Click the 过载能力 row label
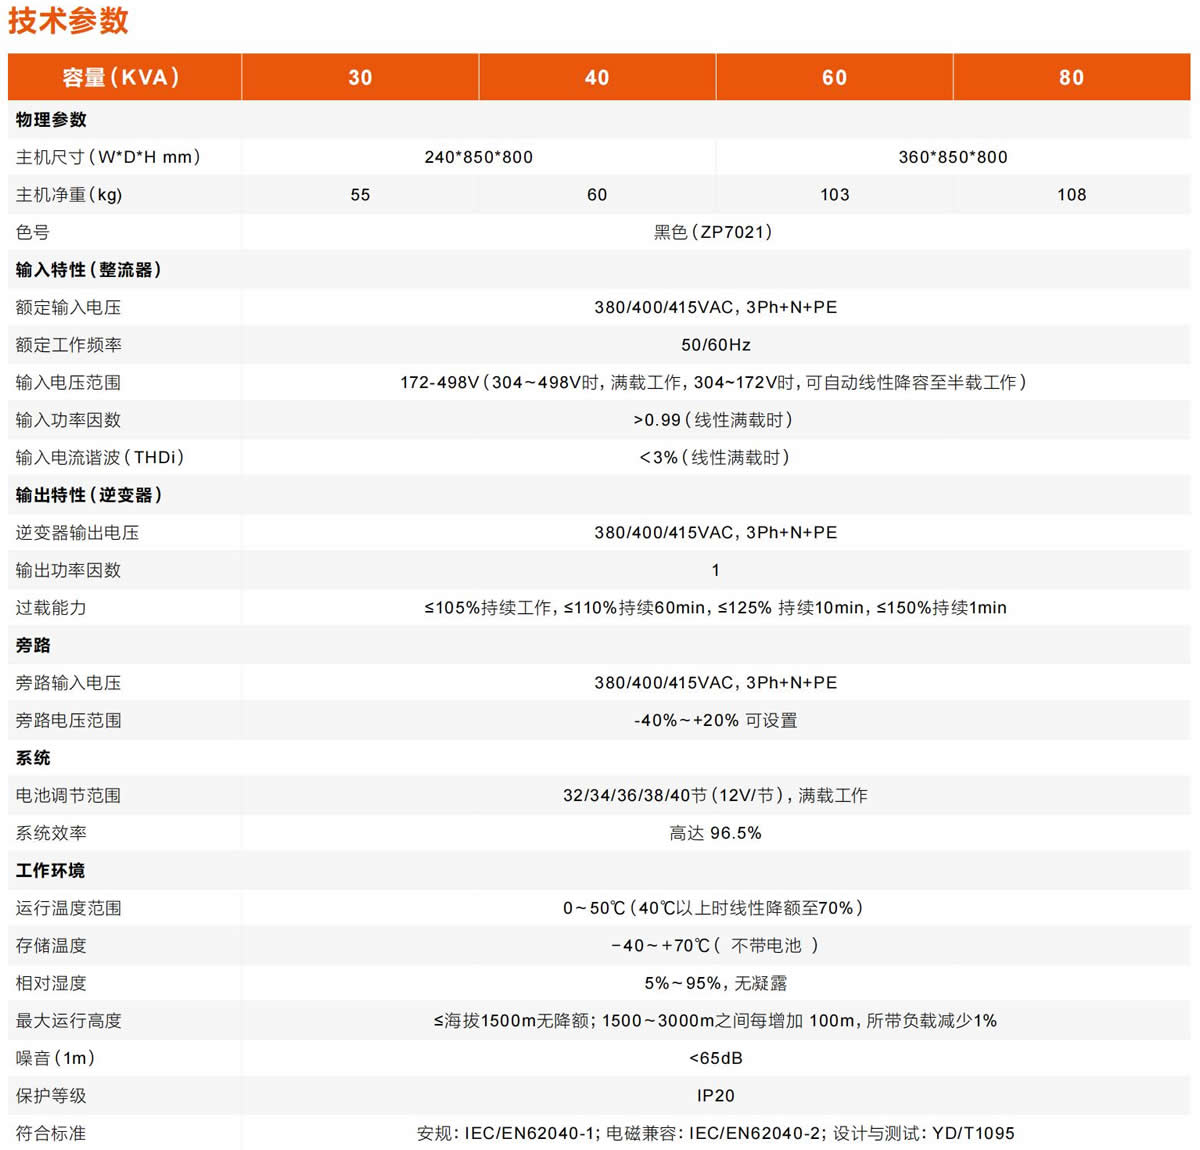Image resolution: width=1200 pixels, height=1150 pixels. (x=51, y=608)
